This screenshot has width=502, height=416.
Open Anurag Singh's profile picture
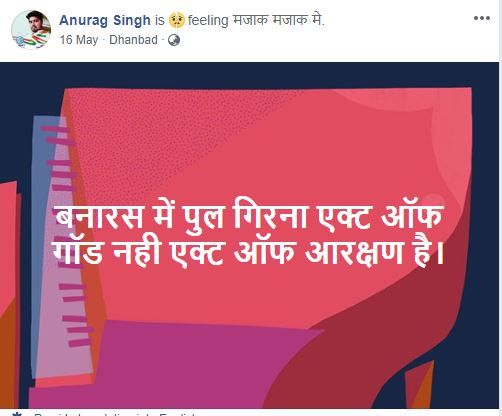(x=31, y=29)
